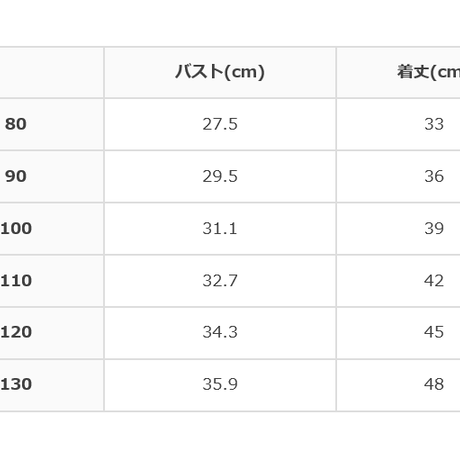The width and height of the screenshot is (460, 460).
Task: Click the length value 45 cell
Action: point(398,332)
